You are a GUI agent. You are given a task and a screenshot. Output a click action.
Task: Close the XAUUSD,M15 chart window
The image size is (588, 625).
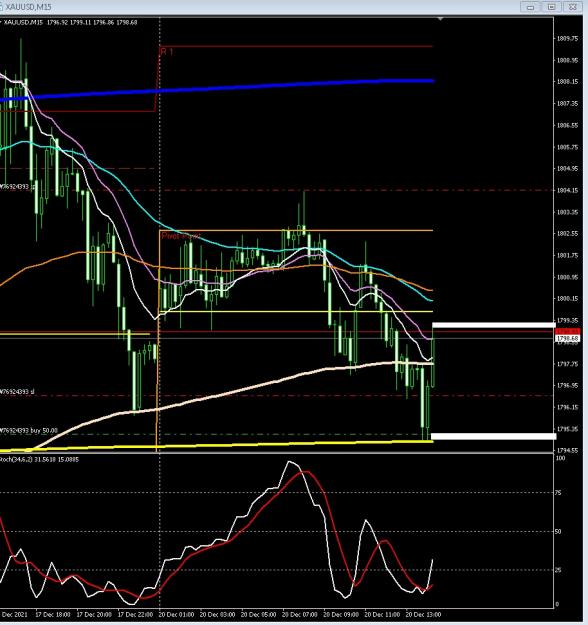coord(572,7)
